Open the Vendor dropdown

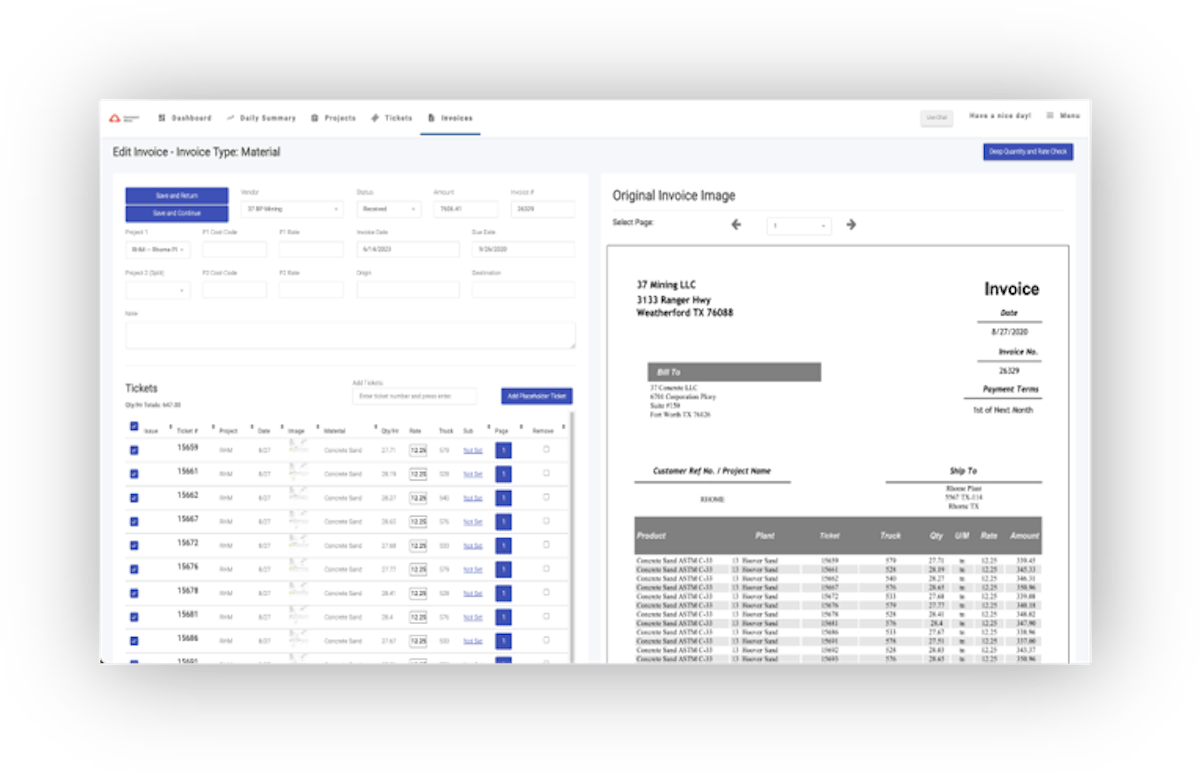point(291,209)
